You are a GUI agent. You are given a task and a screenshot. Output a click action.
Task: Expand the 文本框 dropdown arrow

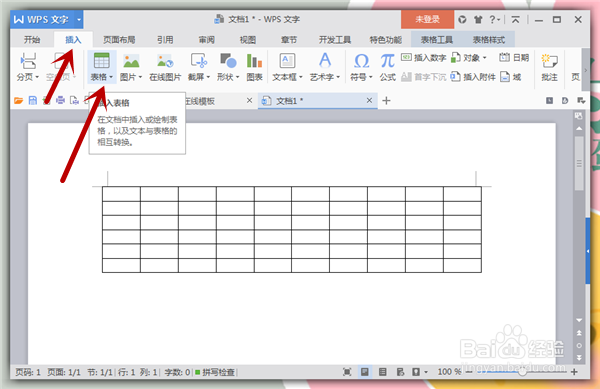click(x=301, y=78)
